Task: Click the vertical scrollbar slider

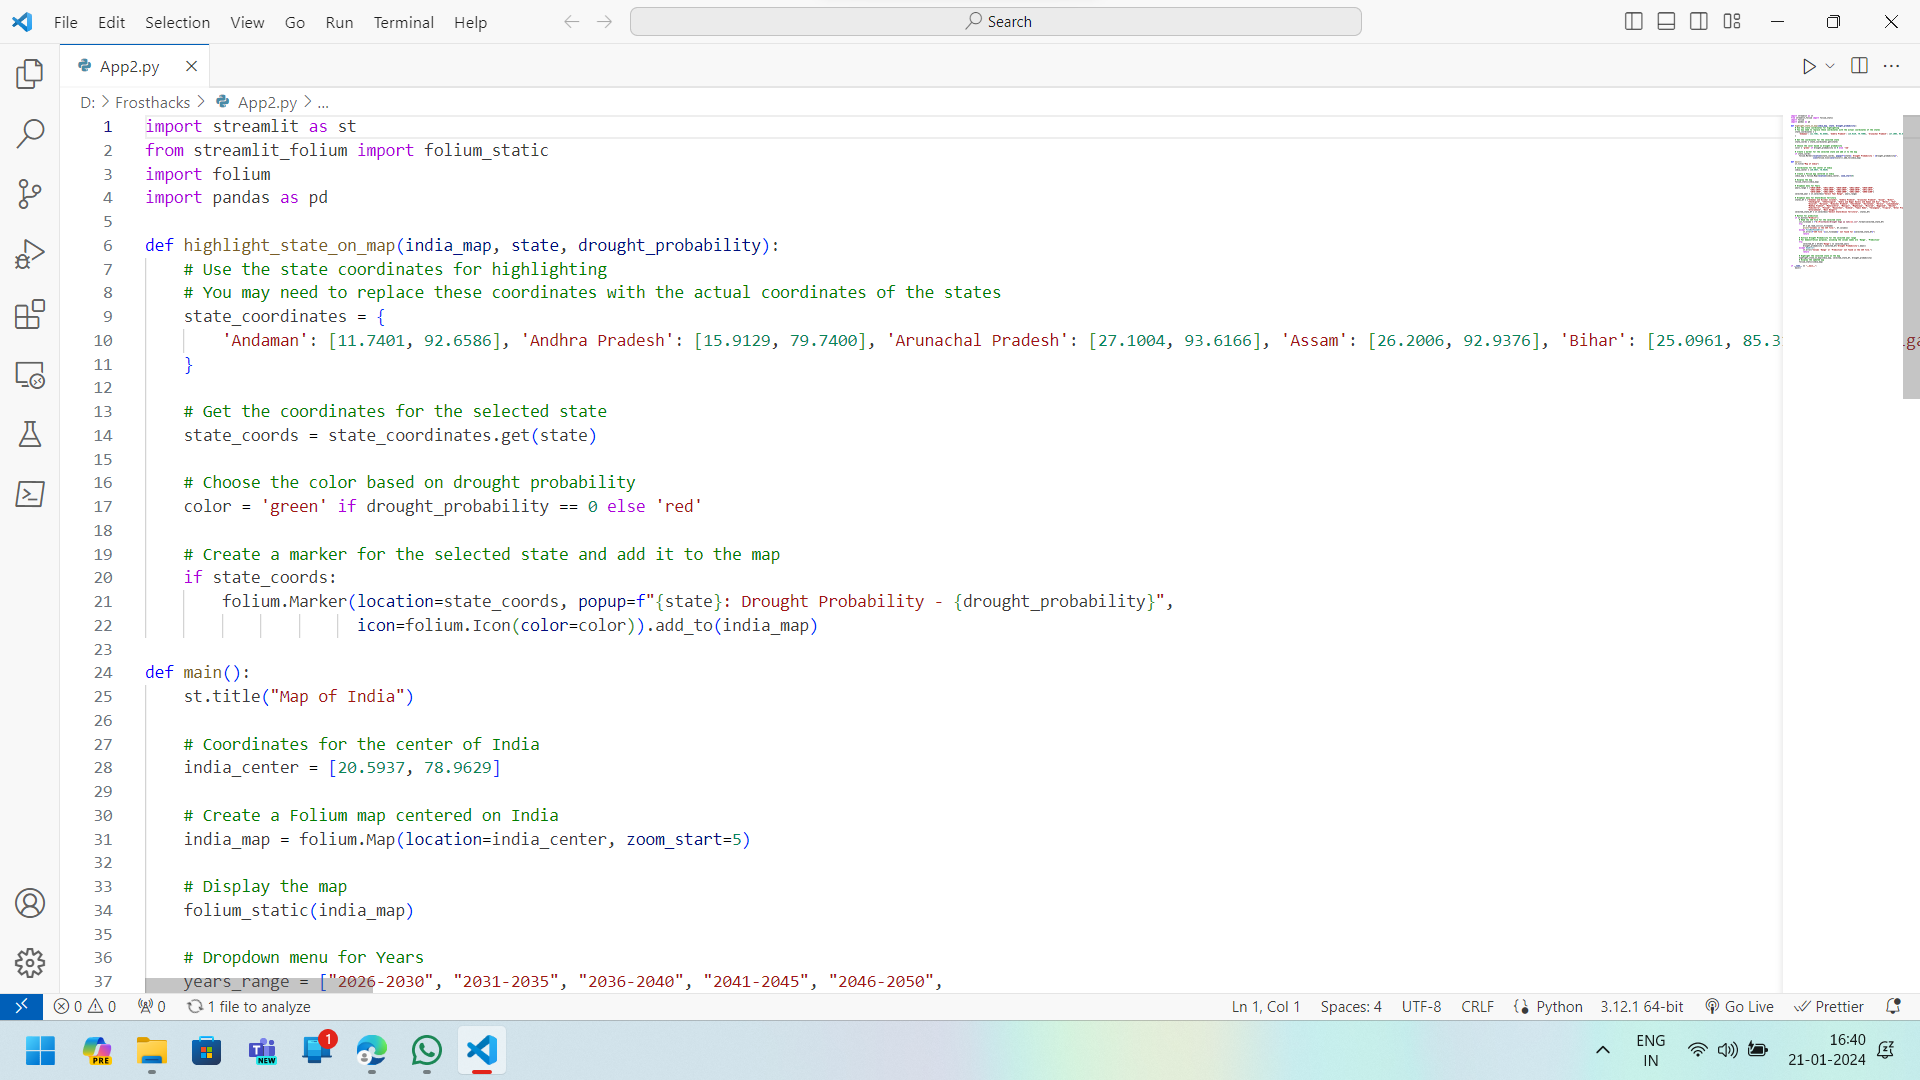Action: [x=1910, y=257]
